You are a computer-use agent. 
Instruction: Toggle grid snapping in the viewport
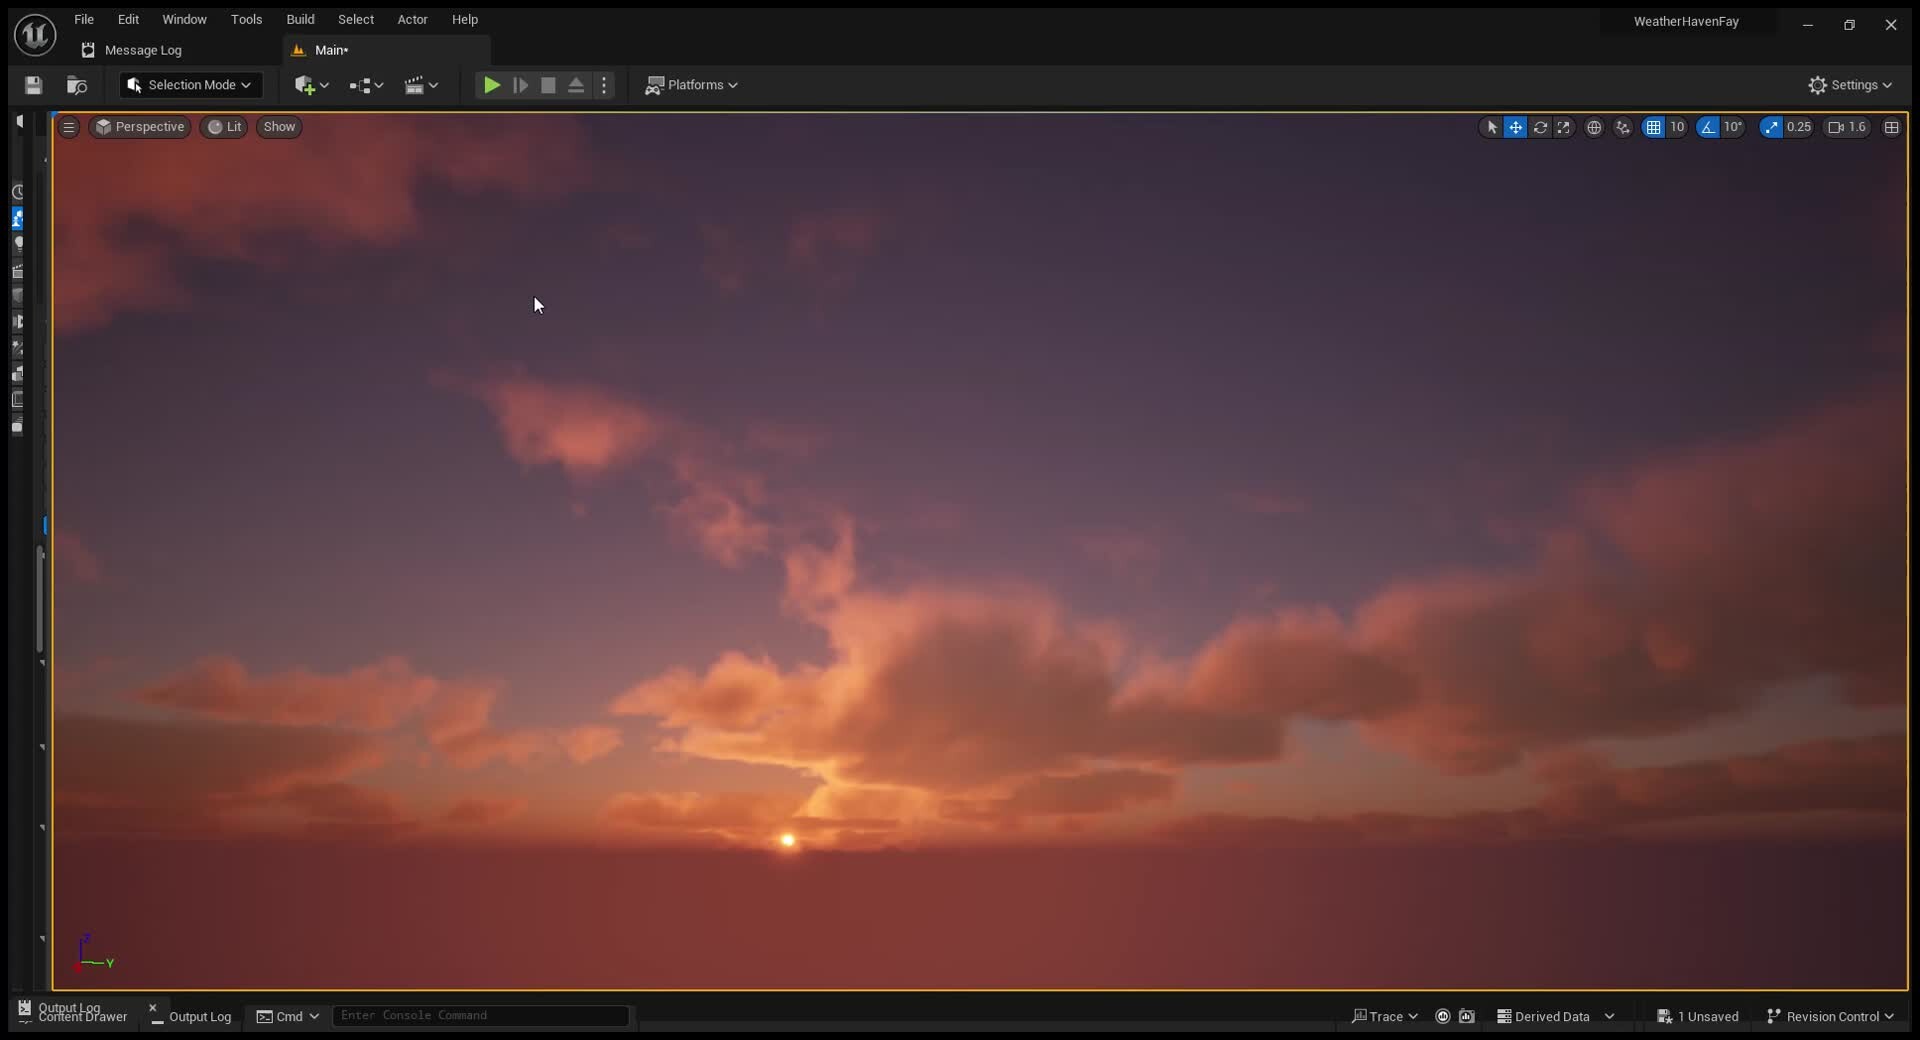click(1653, 127)
